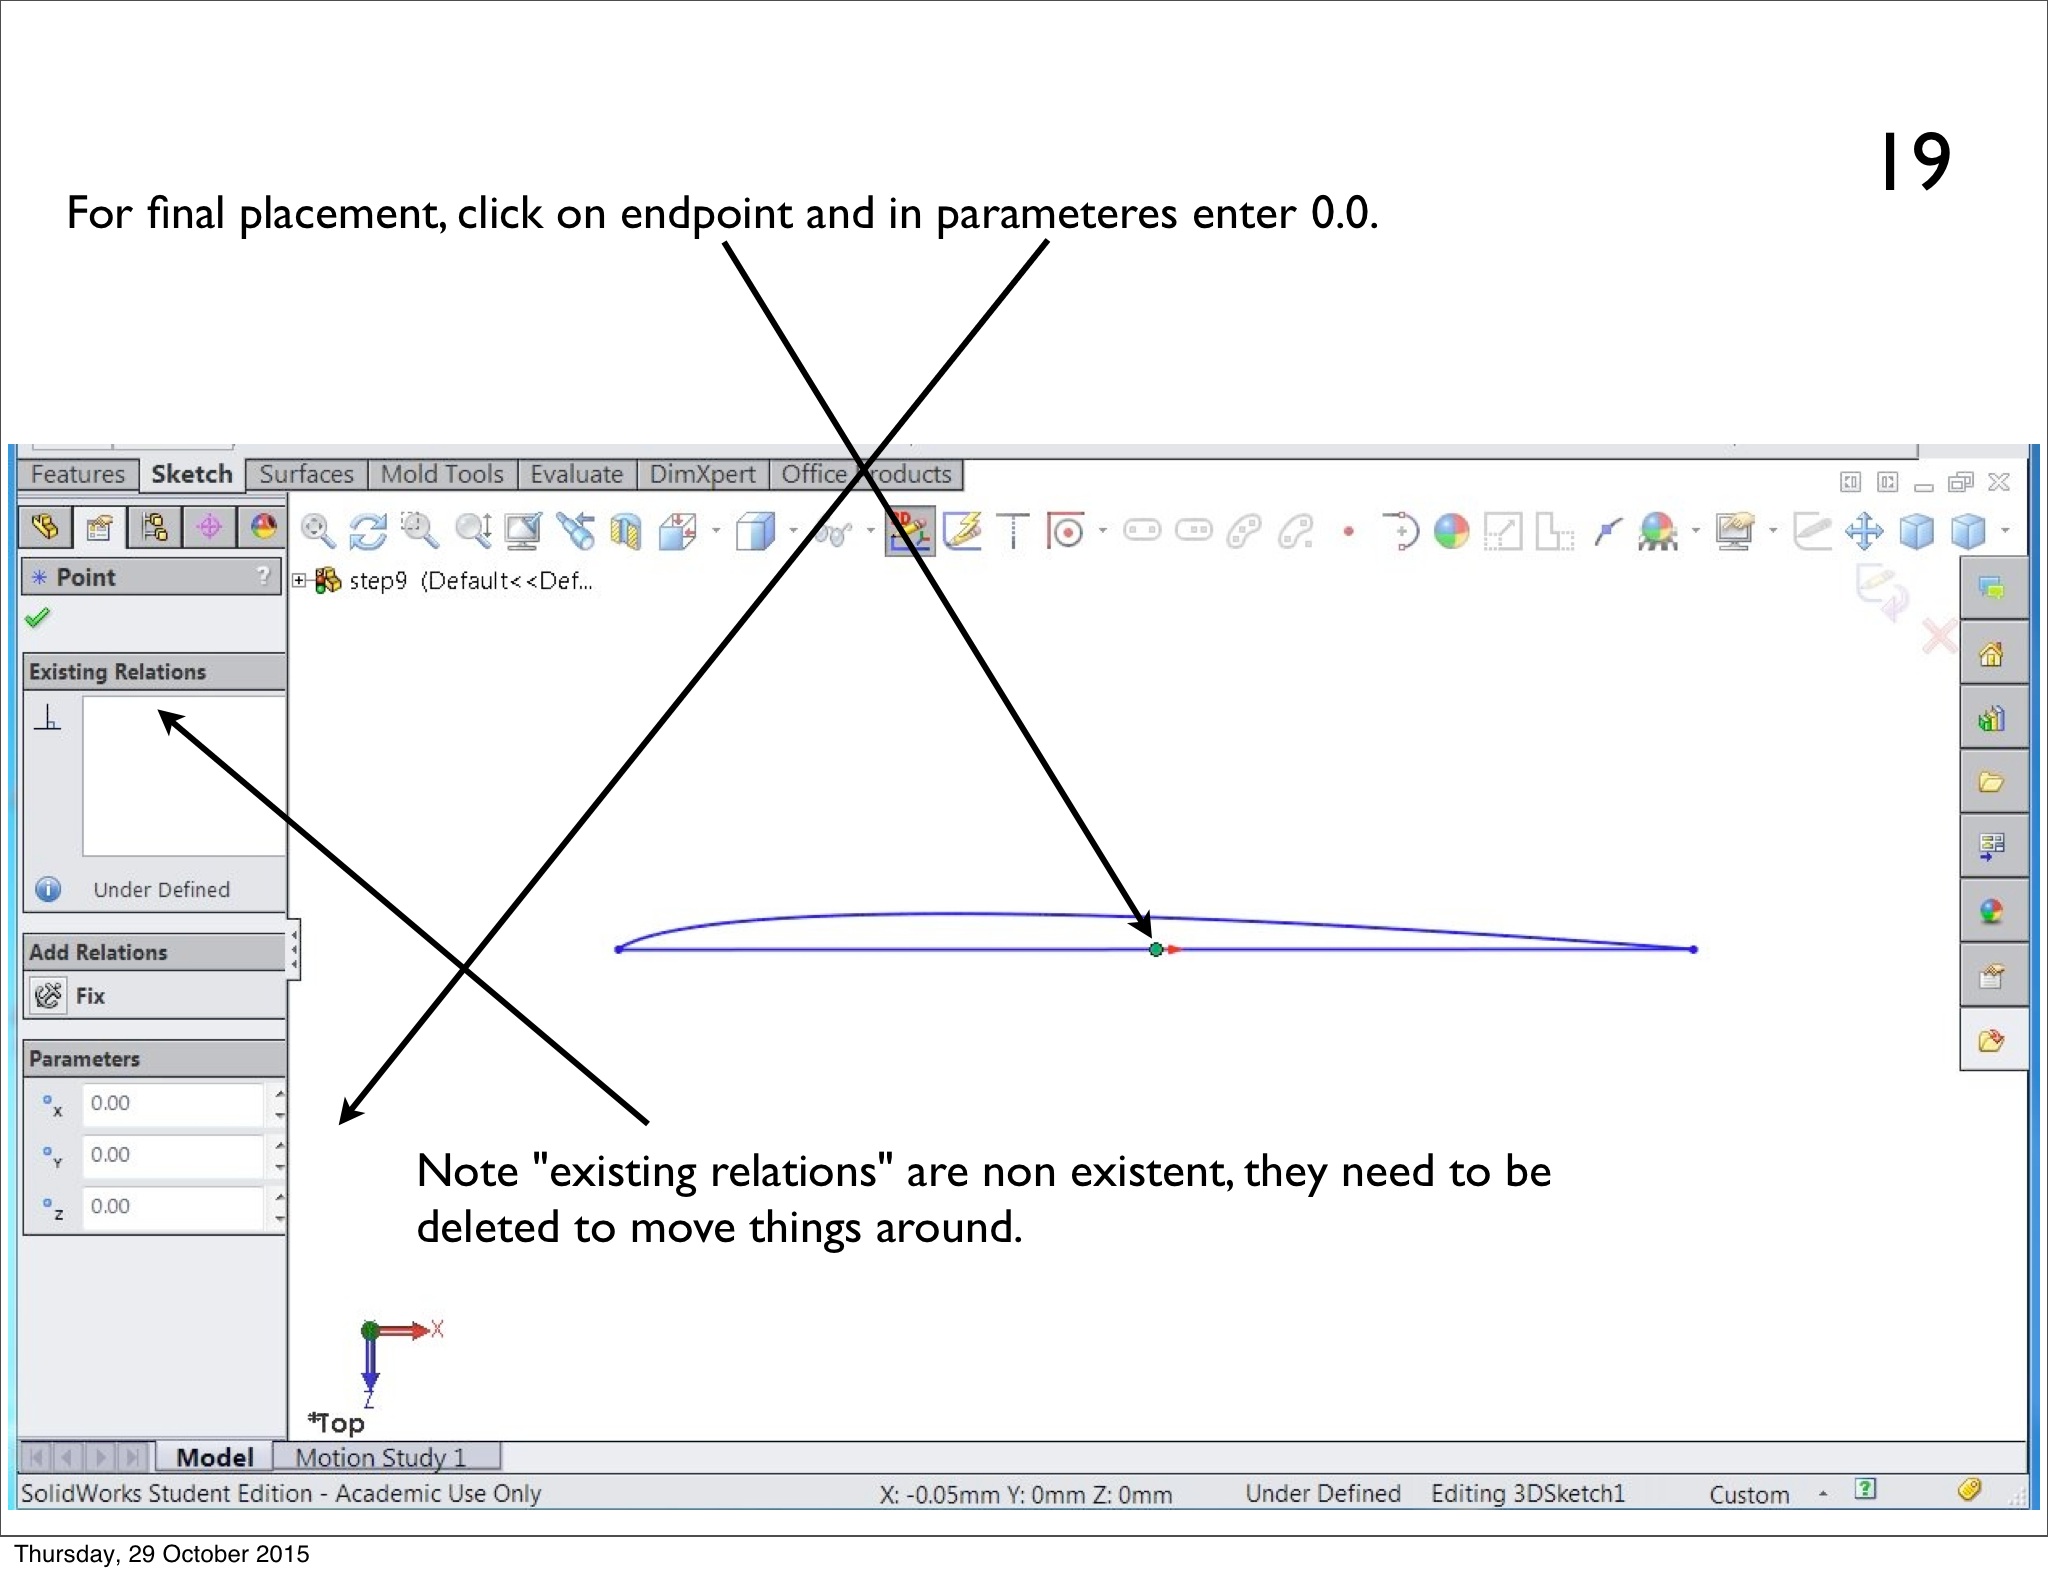Toggle the Rapid Sketch lightning icon
The height and width of the screenshot is (1576, 2048).
[x=962, y=531]
